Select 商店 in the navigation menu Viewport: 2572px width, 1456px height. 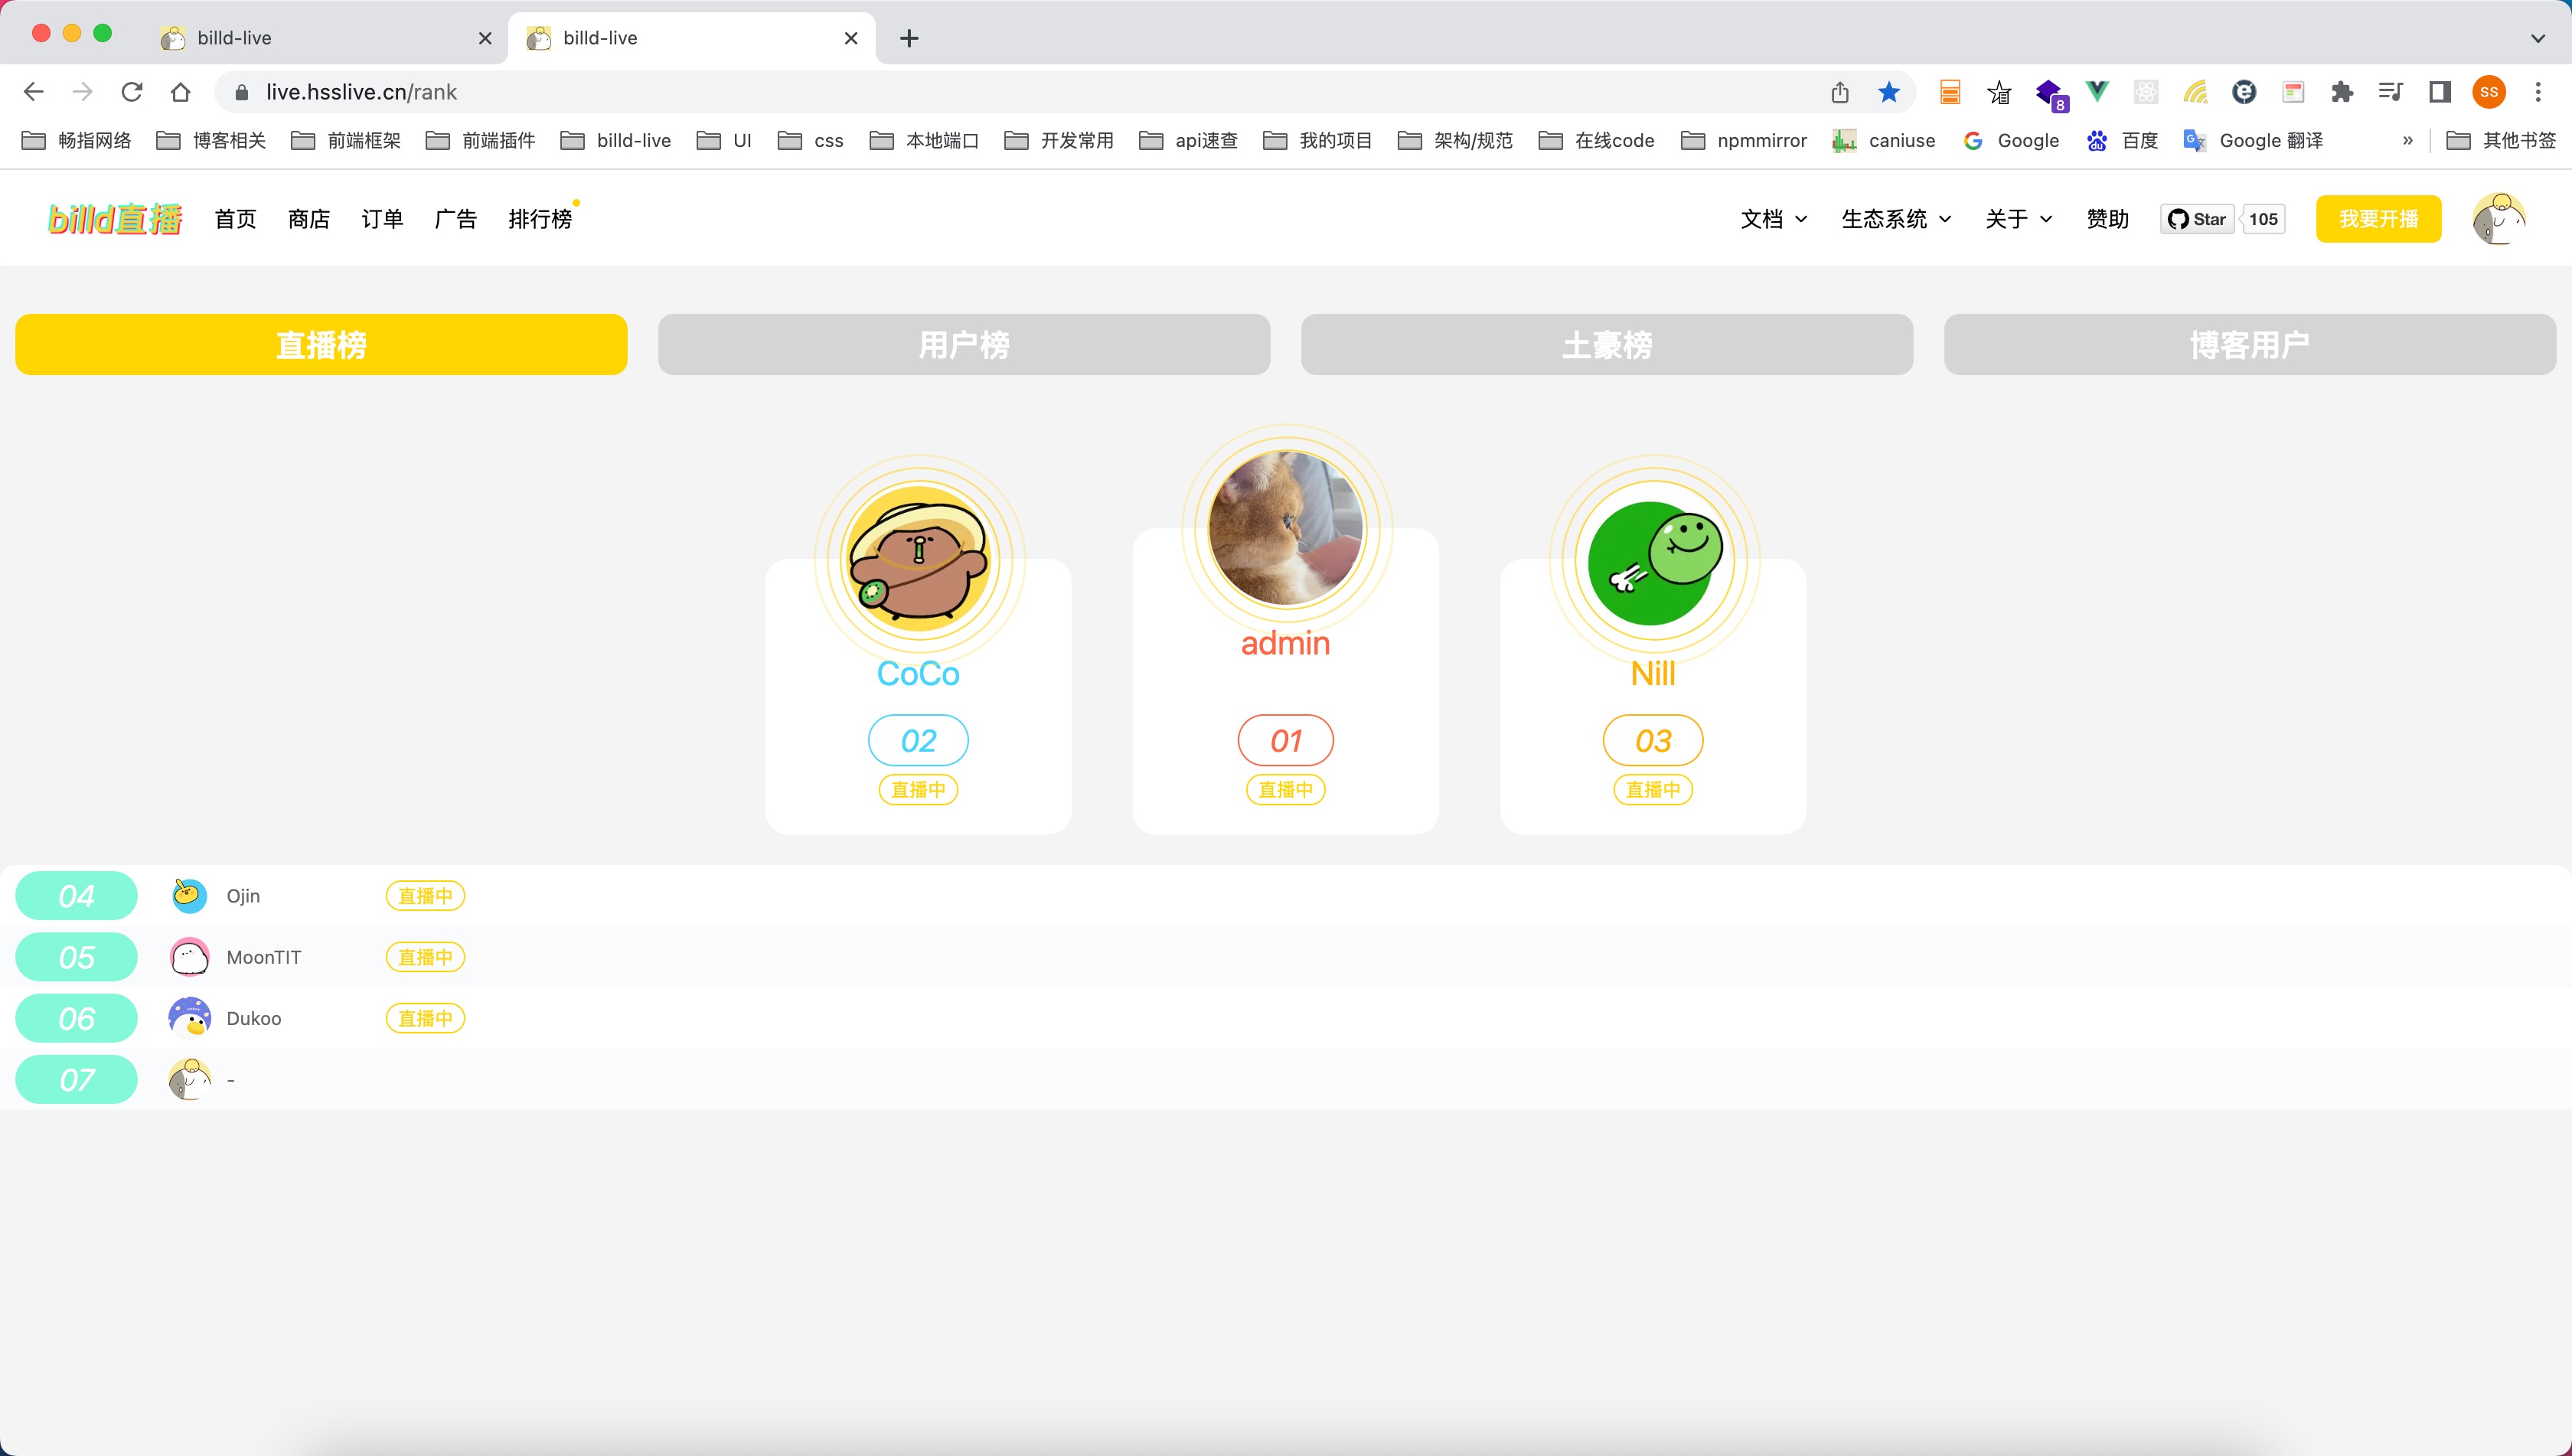[308, 218]
